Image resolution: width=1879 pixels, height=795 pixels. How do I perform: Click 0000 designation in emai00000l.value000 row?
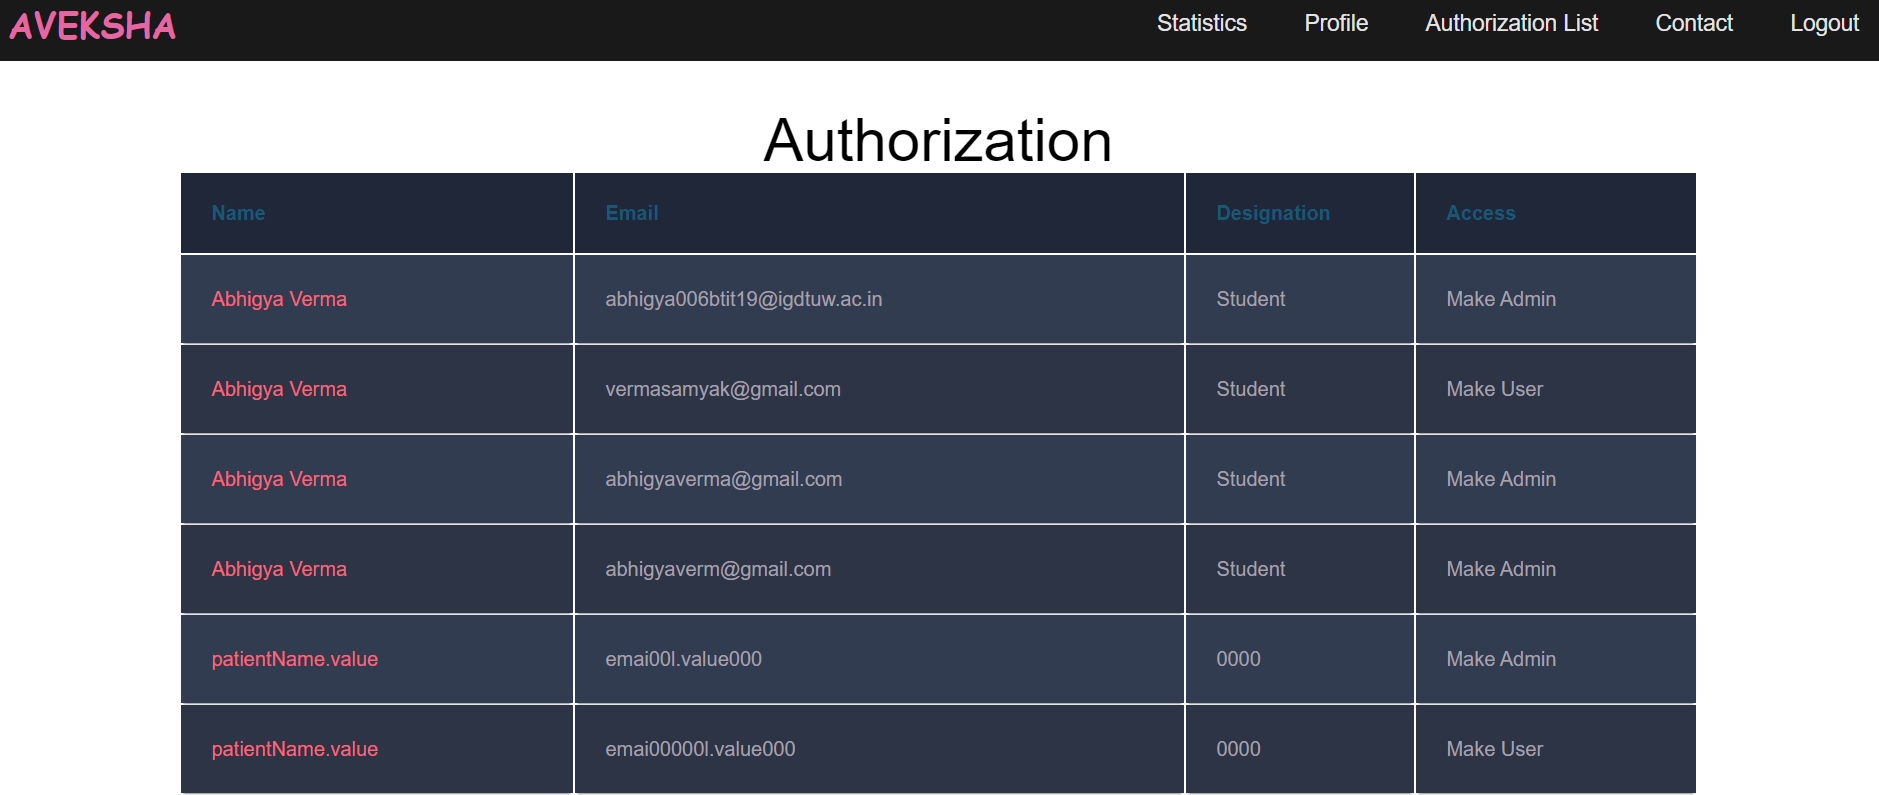point(1238,749)
